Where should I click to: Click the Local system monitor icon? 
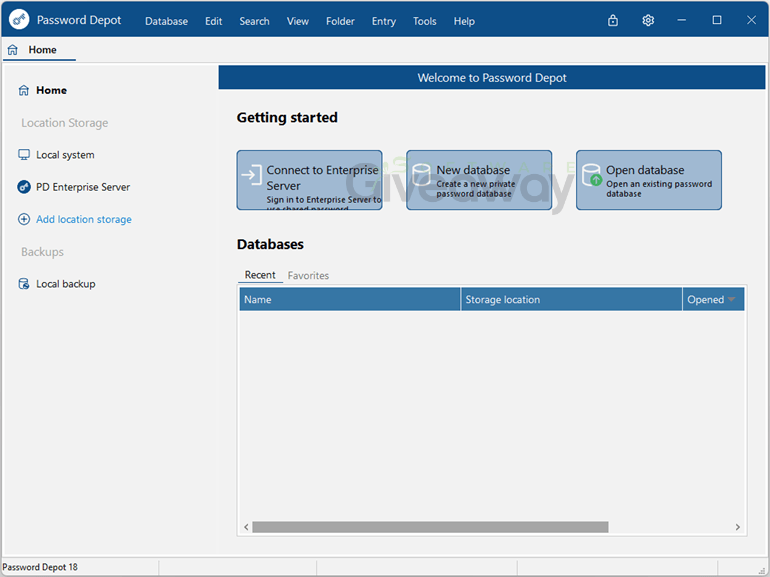tap(24, 155)
